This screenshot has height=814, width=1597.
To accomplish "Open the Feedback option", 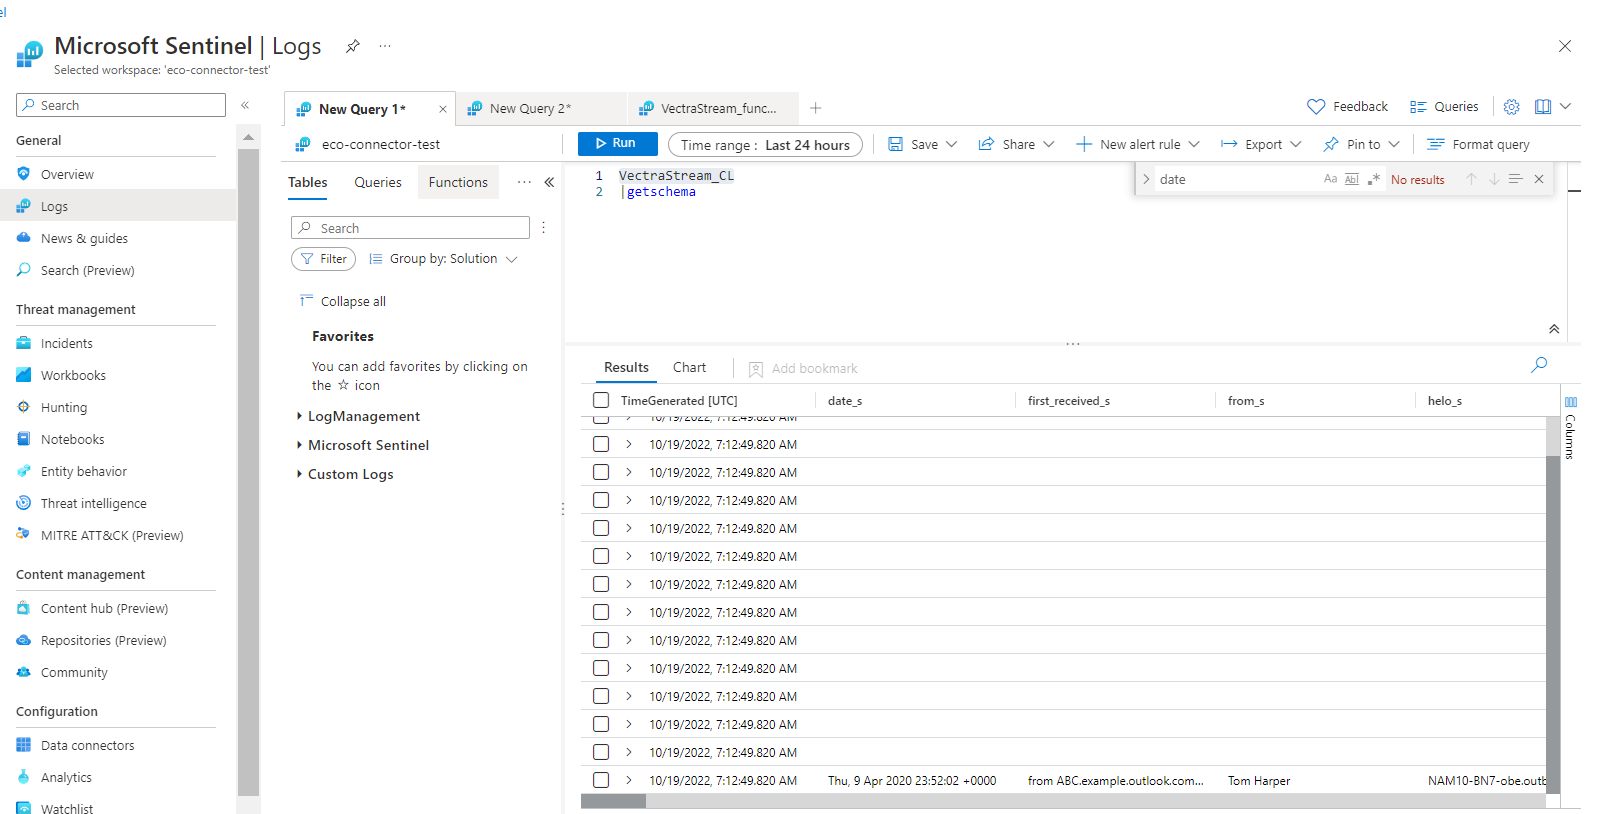I will (x=1347, y=107).
